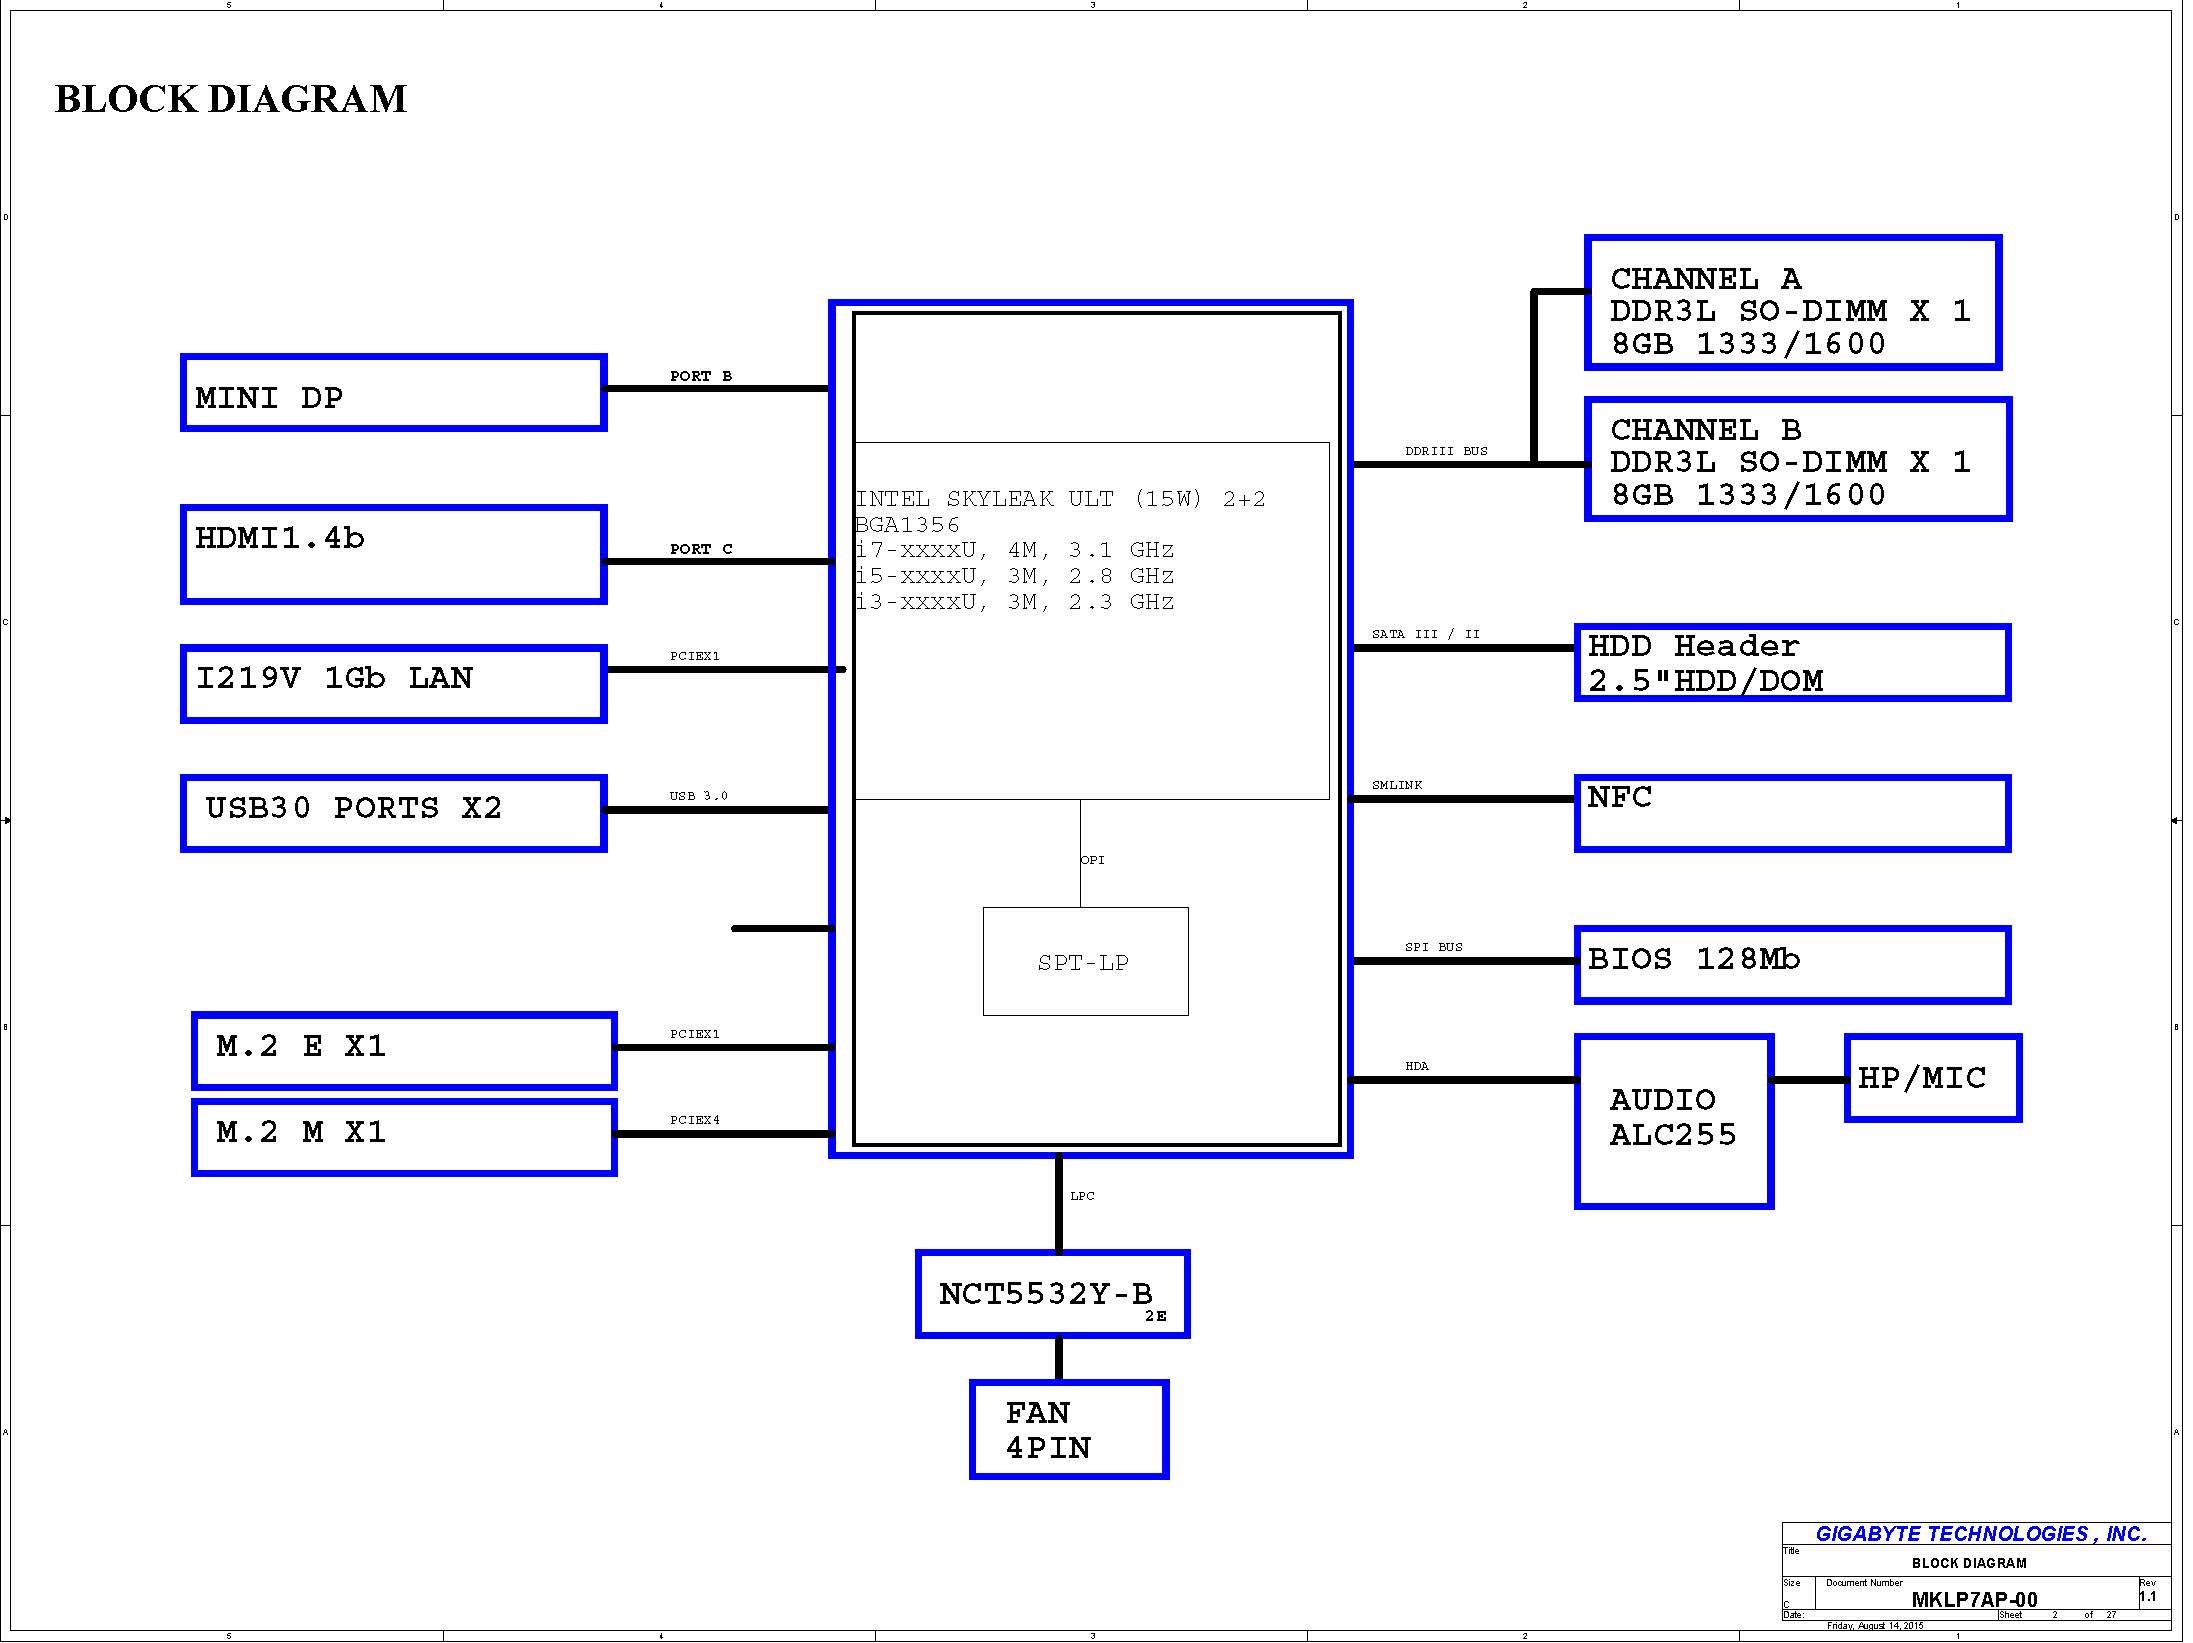Select the CHANNEL B DDR3L SO-DIMM block
This screenshot has width=2193, height=1643.
click(x=1797, y=460)
